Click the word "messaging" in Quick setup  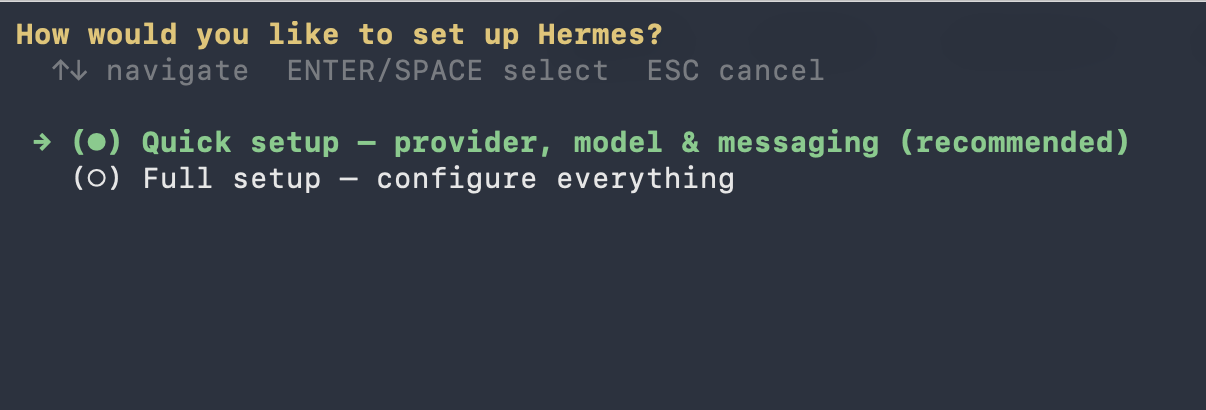tap(799, 143)
